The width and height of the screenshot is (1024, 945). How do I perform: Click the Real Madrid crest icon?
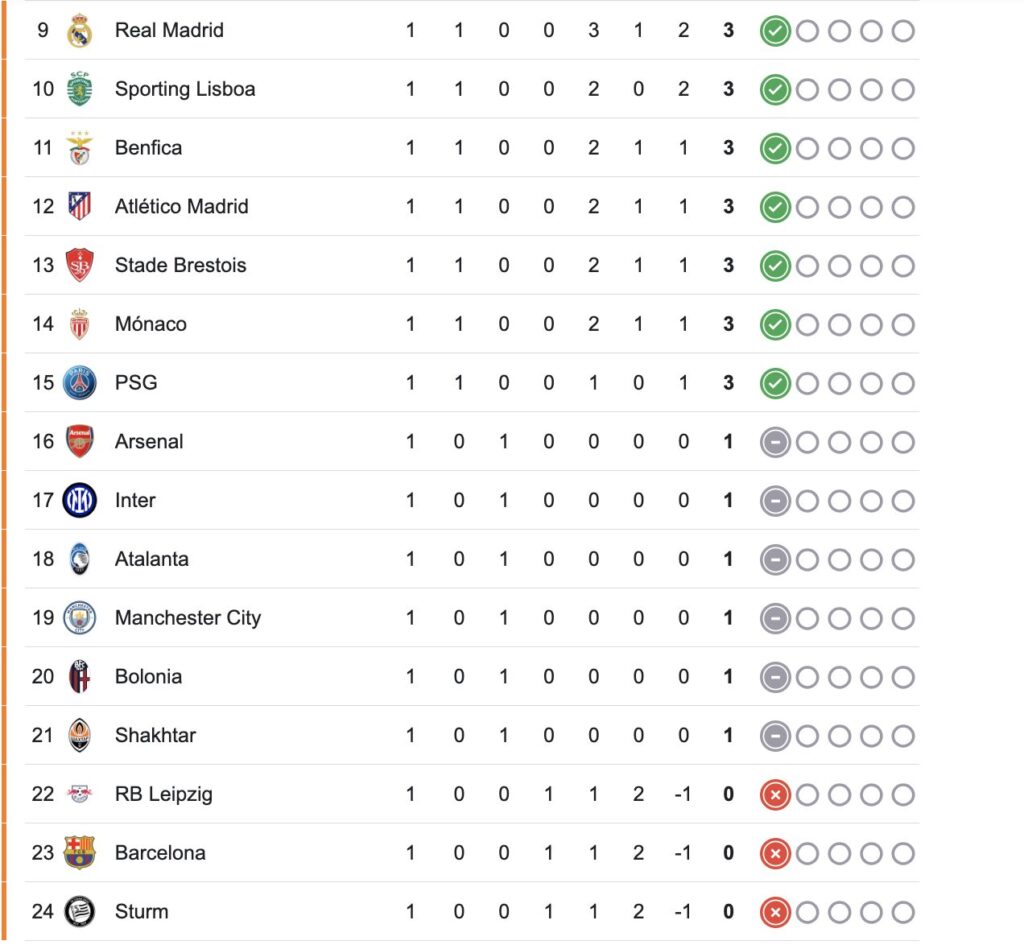click(80, 31)
